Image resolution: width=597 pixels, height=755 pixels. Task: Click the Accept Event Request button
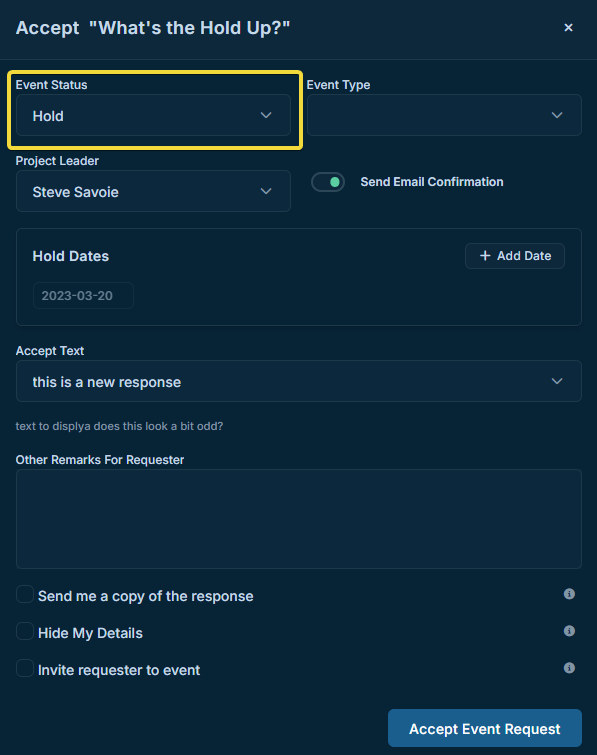click(485, 728)
